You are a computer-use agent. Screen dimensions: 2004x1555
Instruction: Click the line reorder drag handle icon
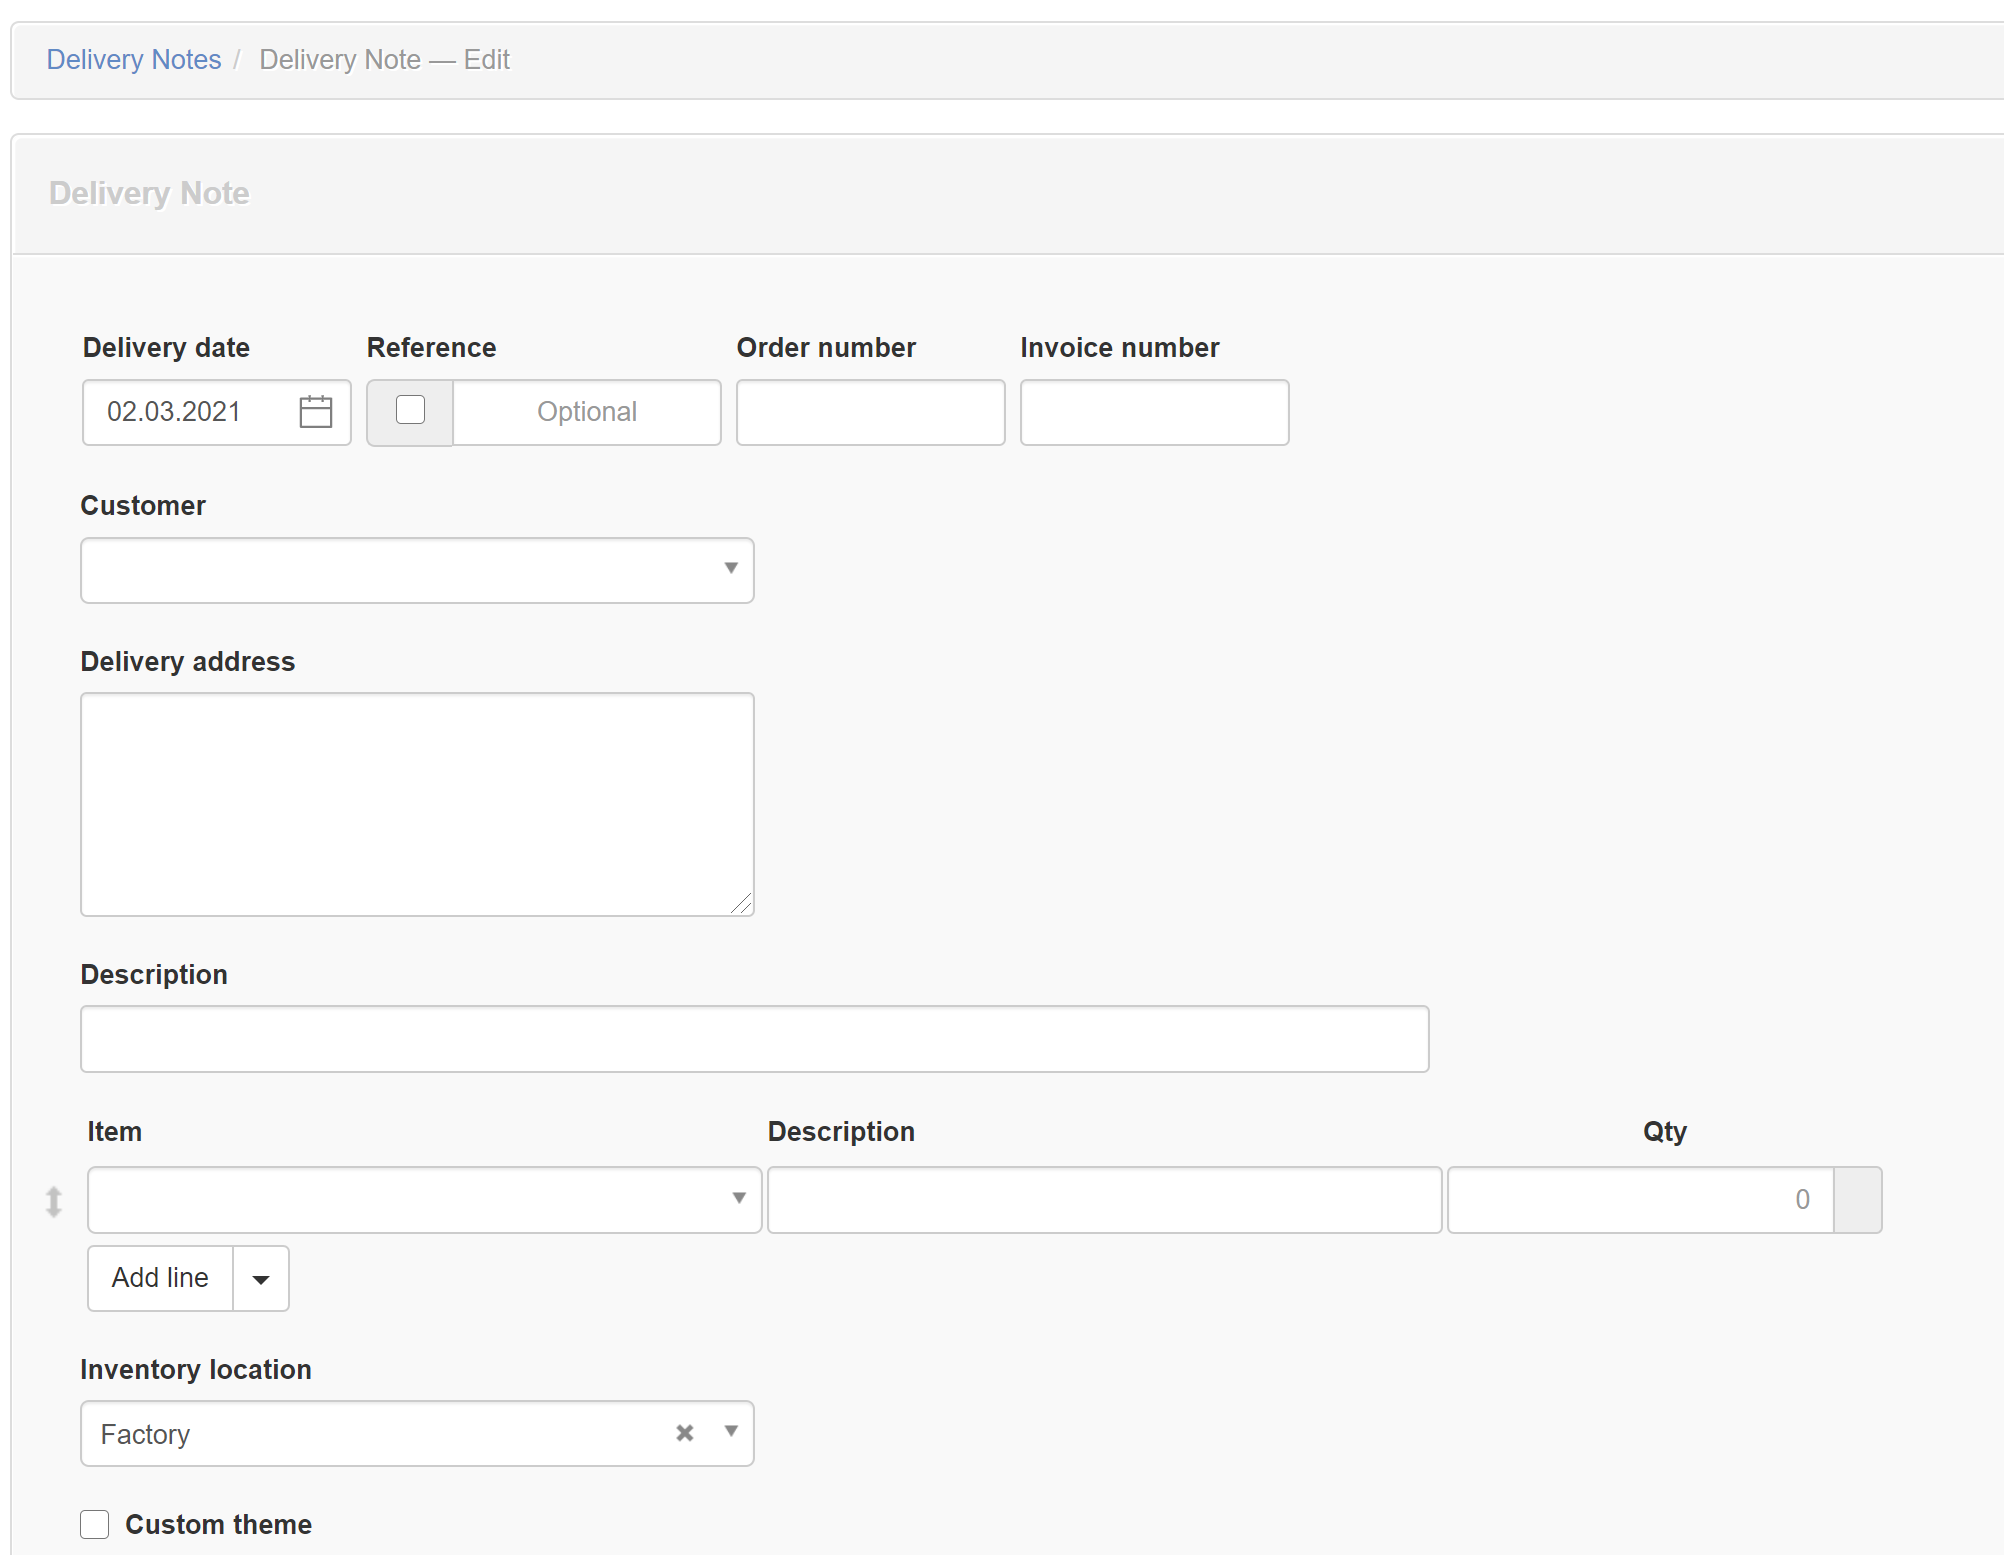[x=54, y=1201]
